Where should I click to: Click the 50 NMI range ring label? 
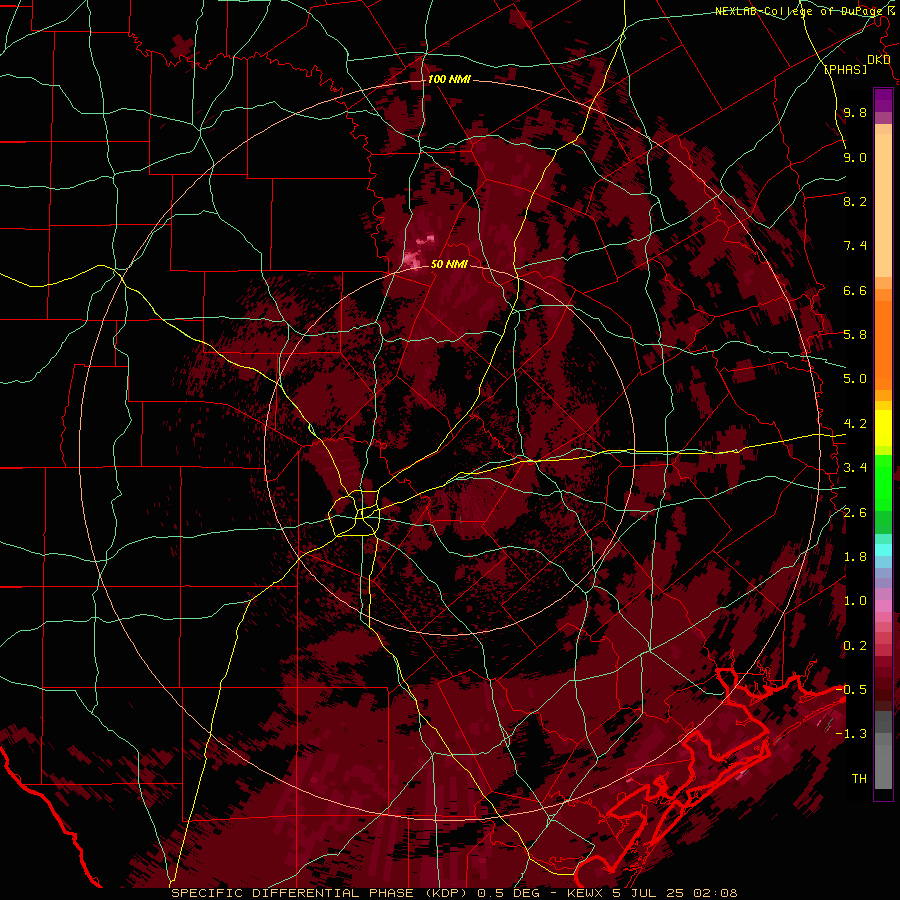[x=449, y=264]
